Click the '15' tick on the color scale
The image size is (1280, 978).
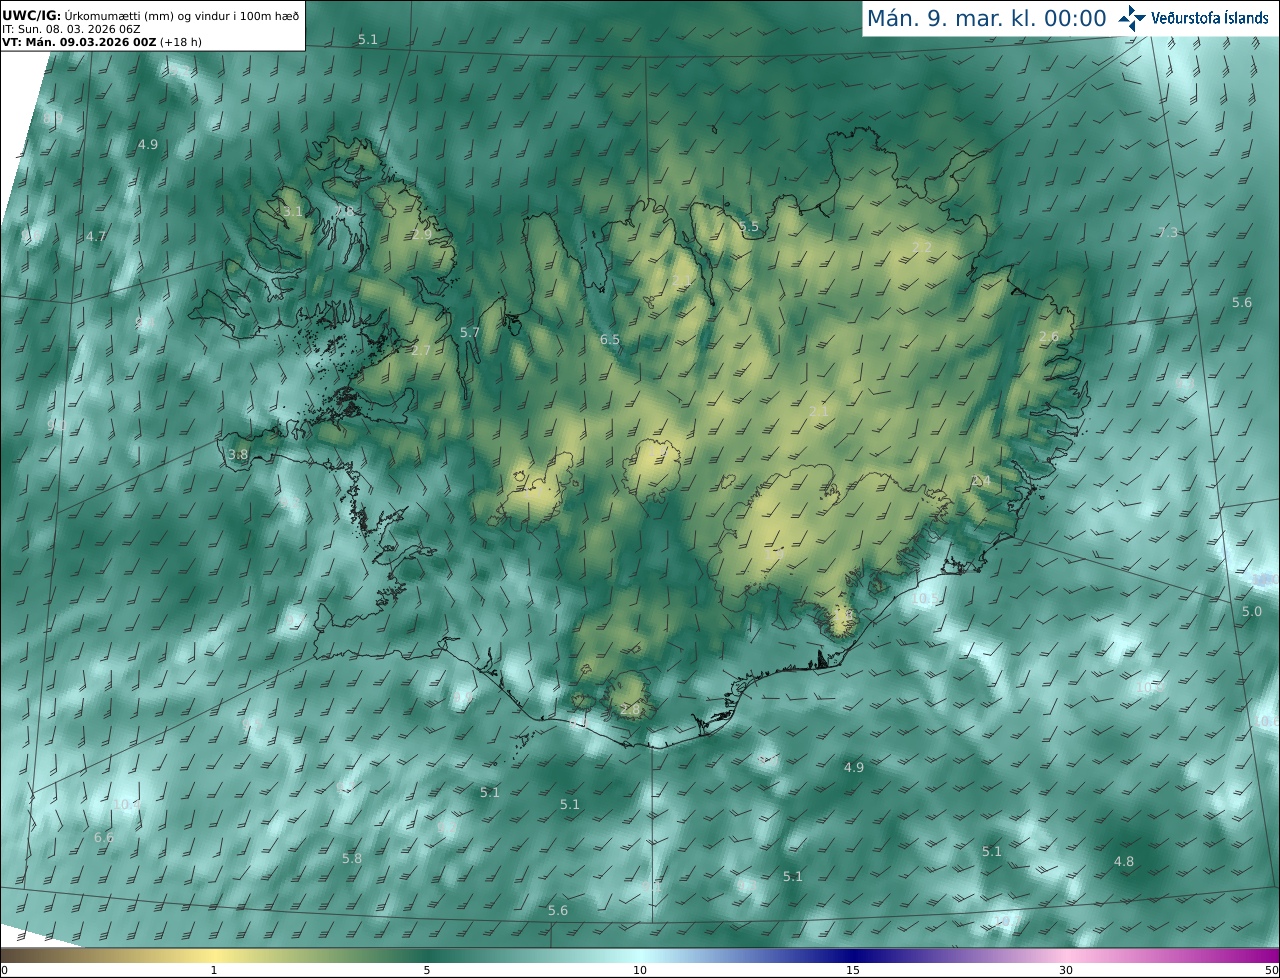(x=853, y=970)
